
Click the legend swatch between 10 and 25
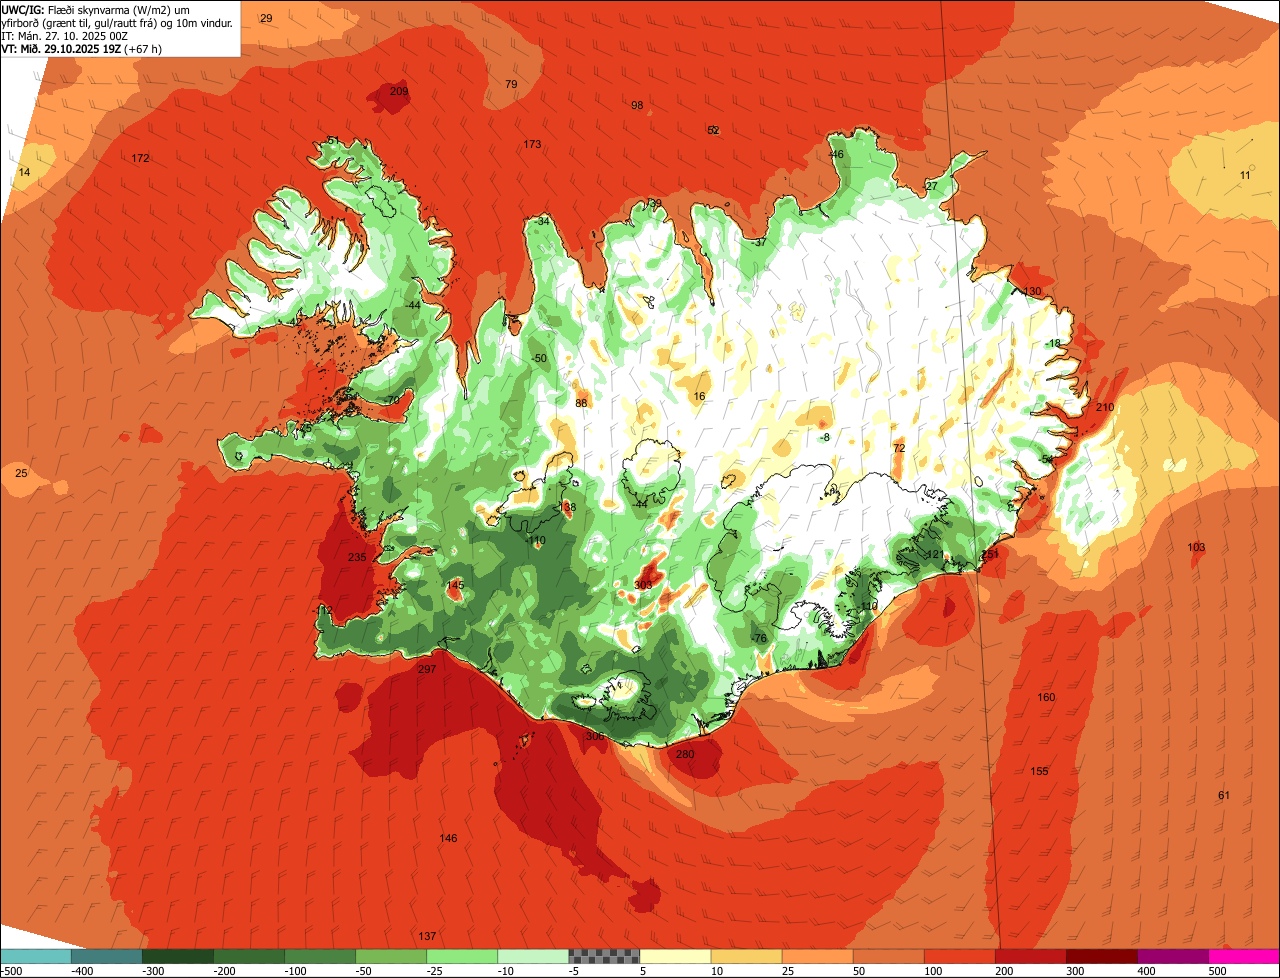pos(745,956)
